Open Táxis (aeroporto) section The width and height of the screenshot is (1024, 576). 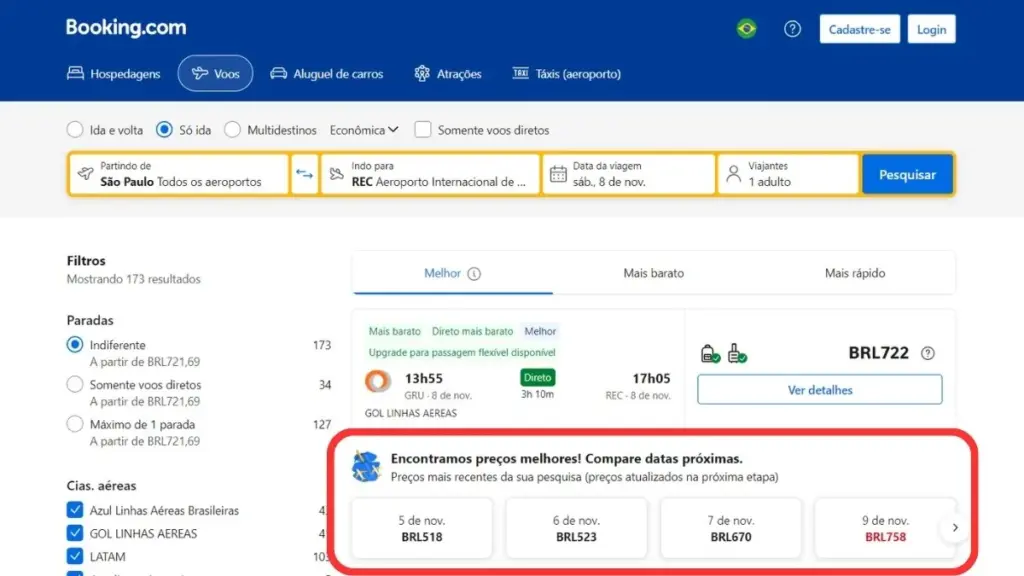[566, 74]
